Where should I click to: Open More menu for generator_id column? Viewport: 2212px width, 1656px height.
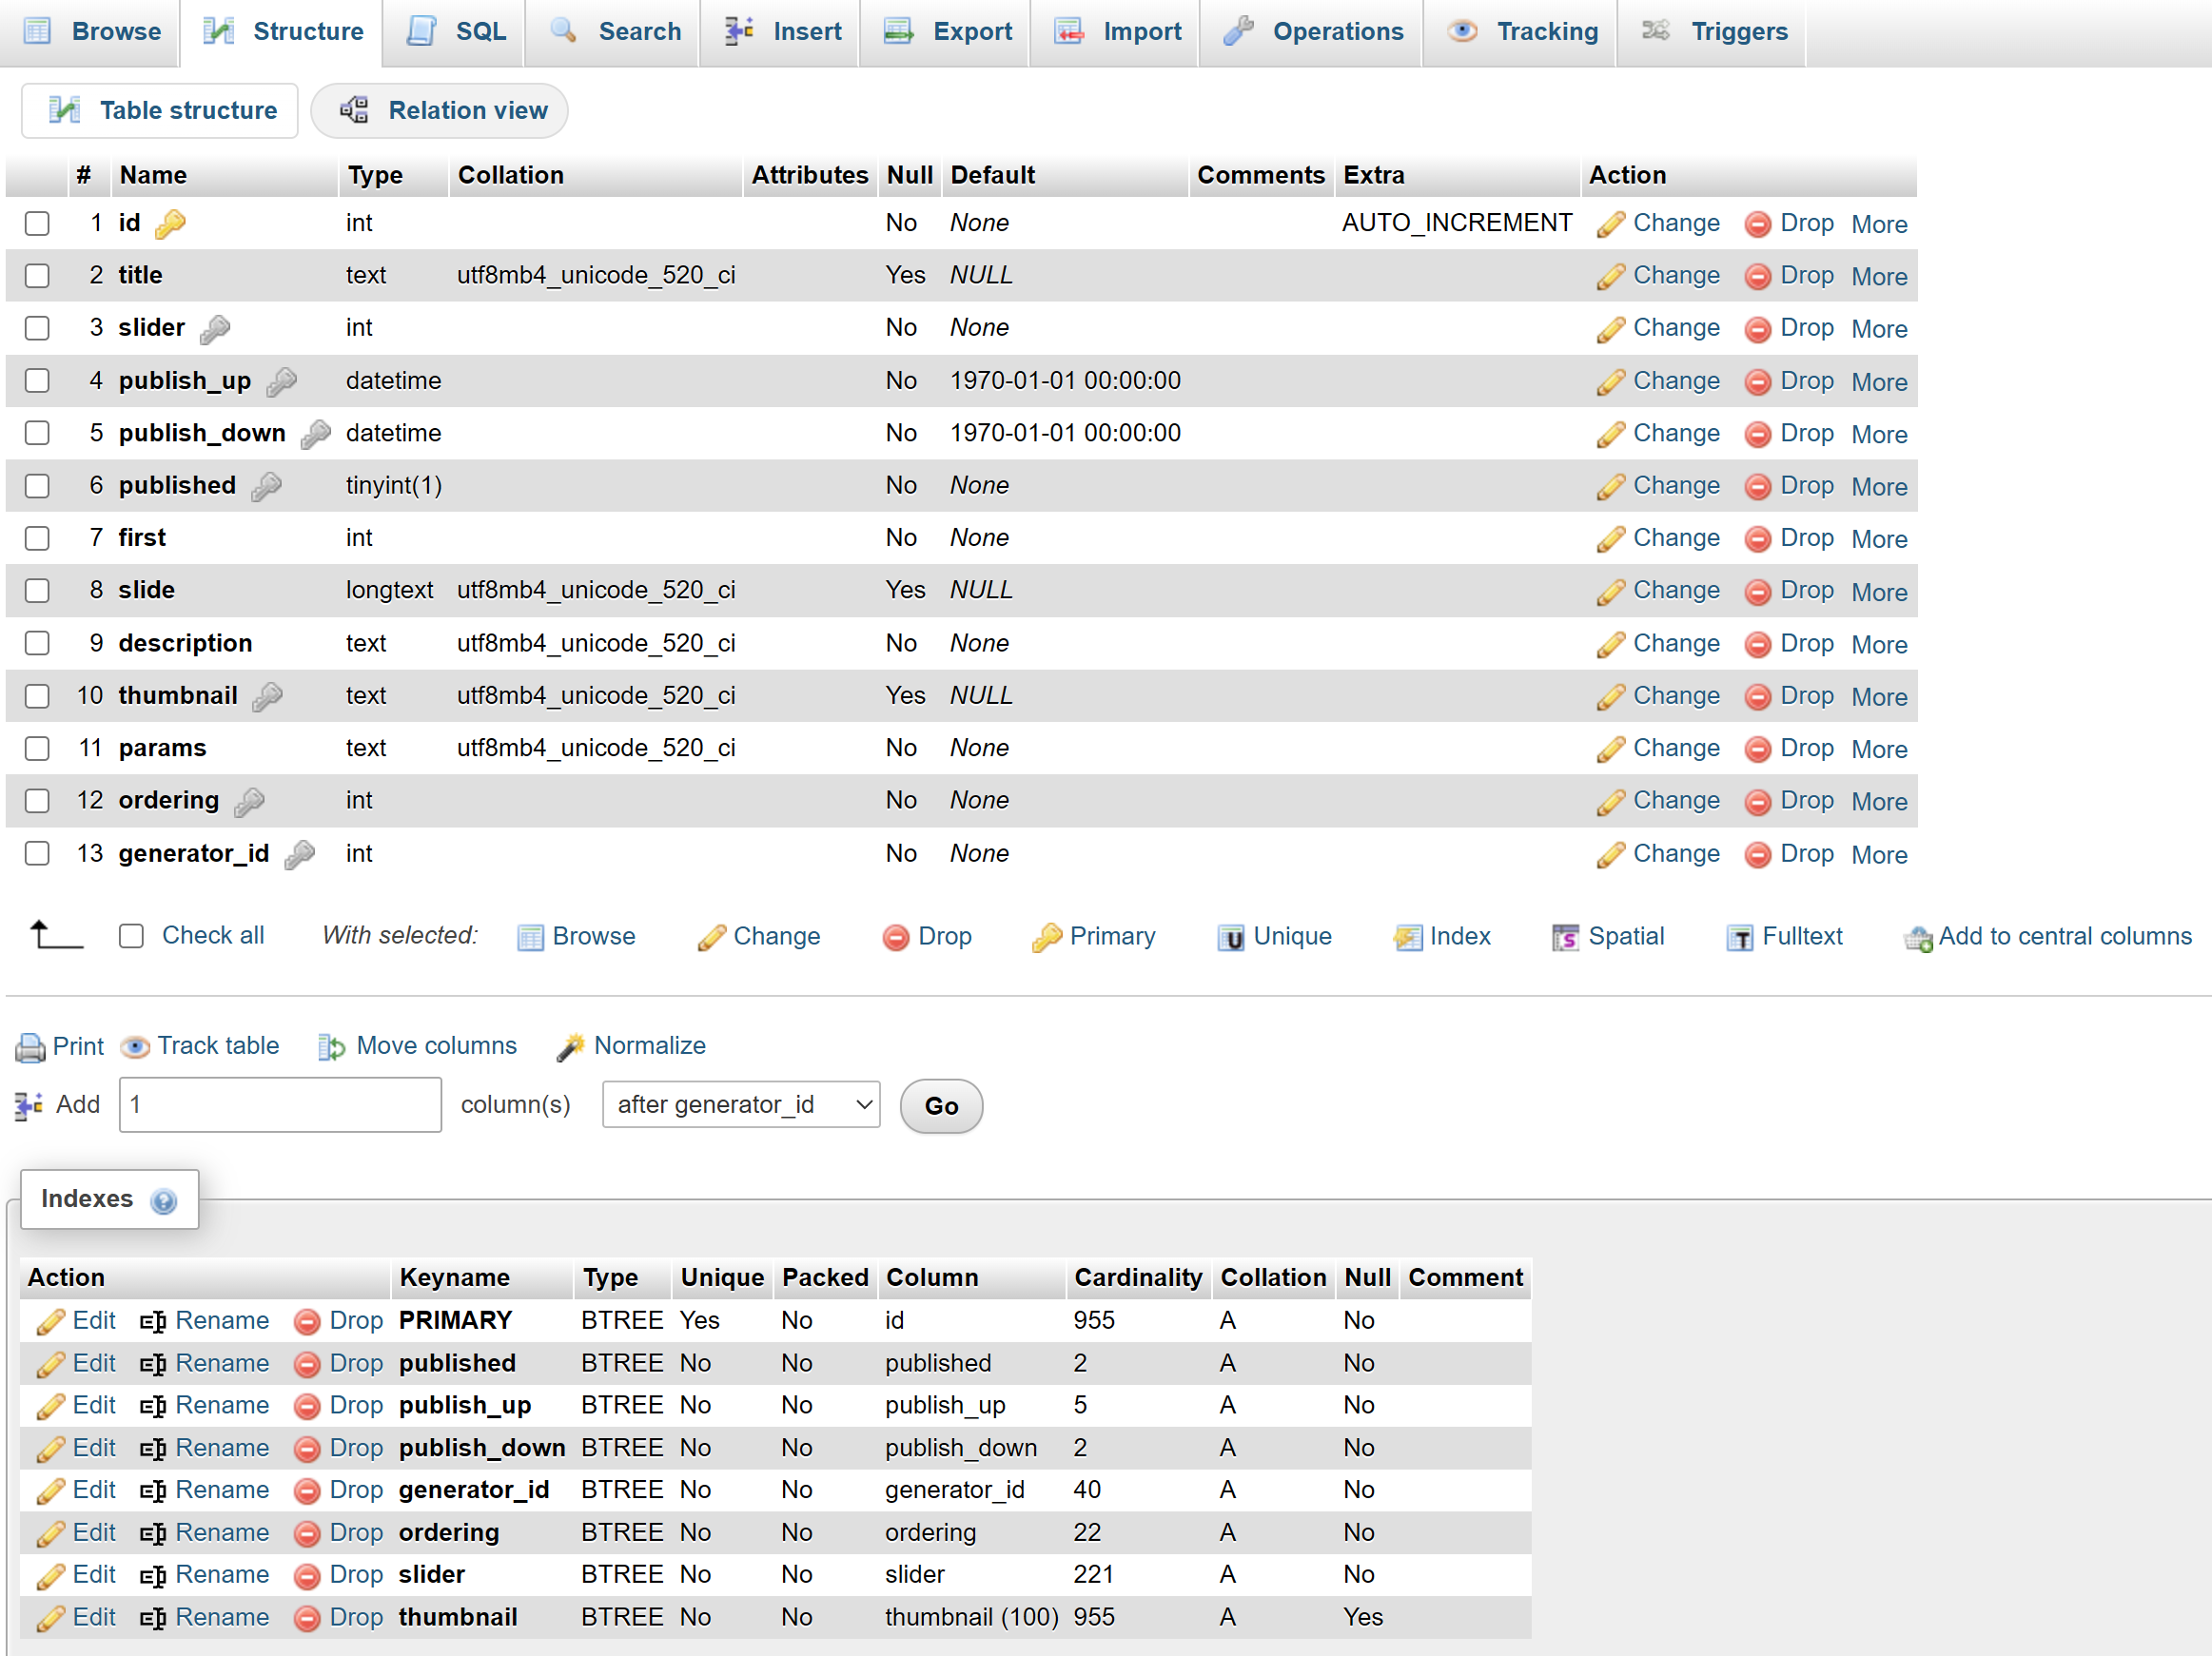1878,855
